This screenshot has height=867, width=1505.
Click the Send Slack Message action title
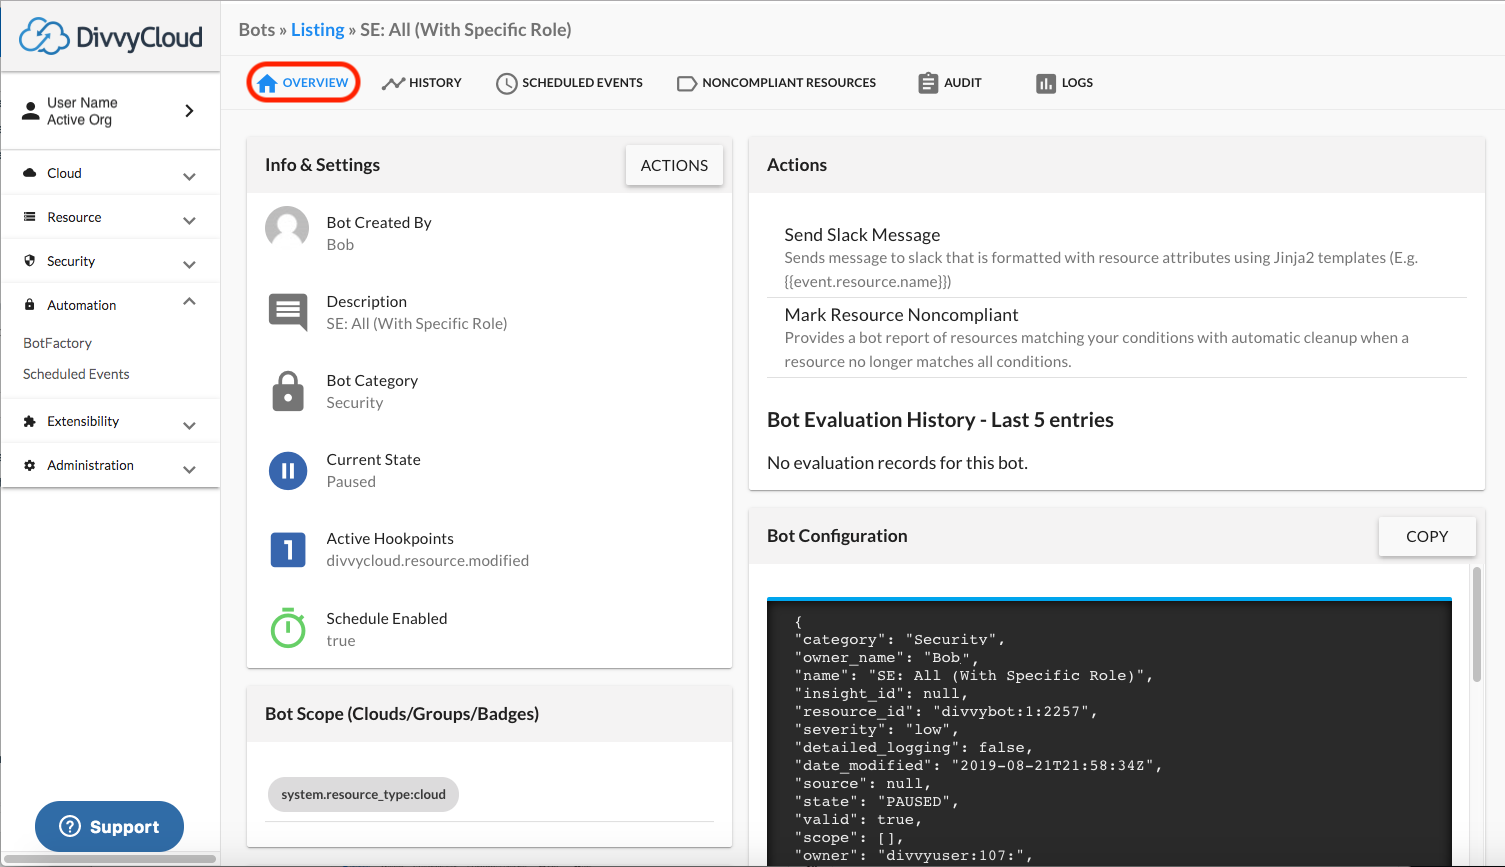[x=862, y=234]
